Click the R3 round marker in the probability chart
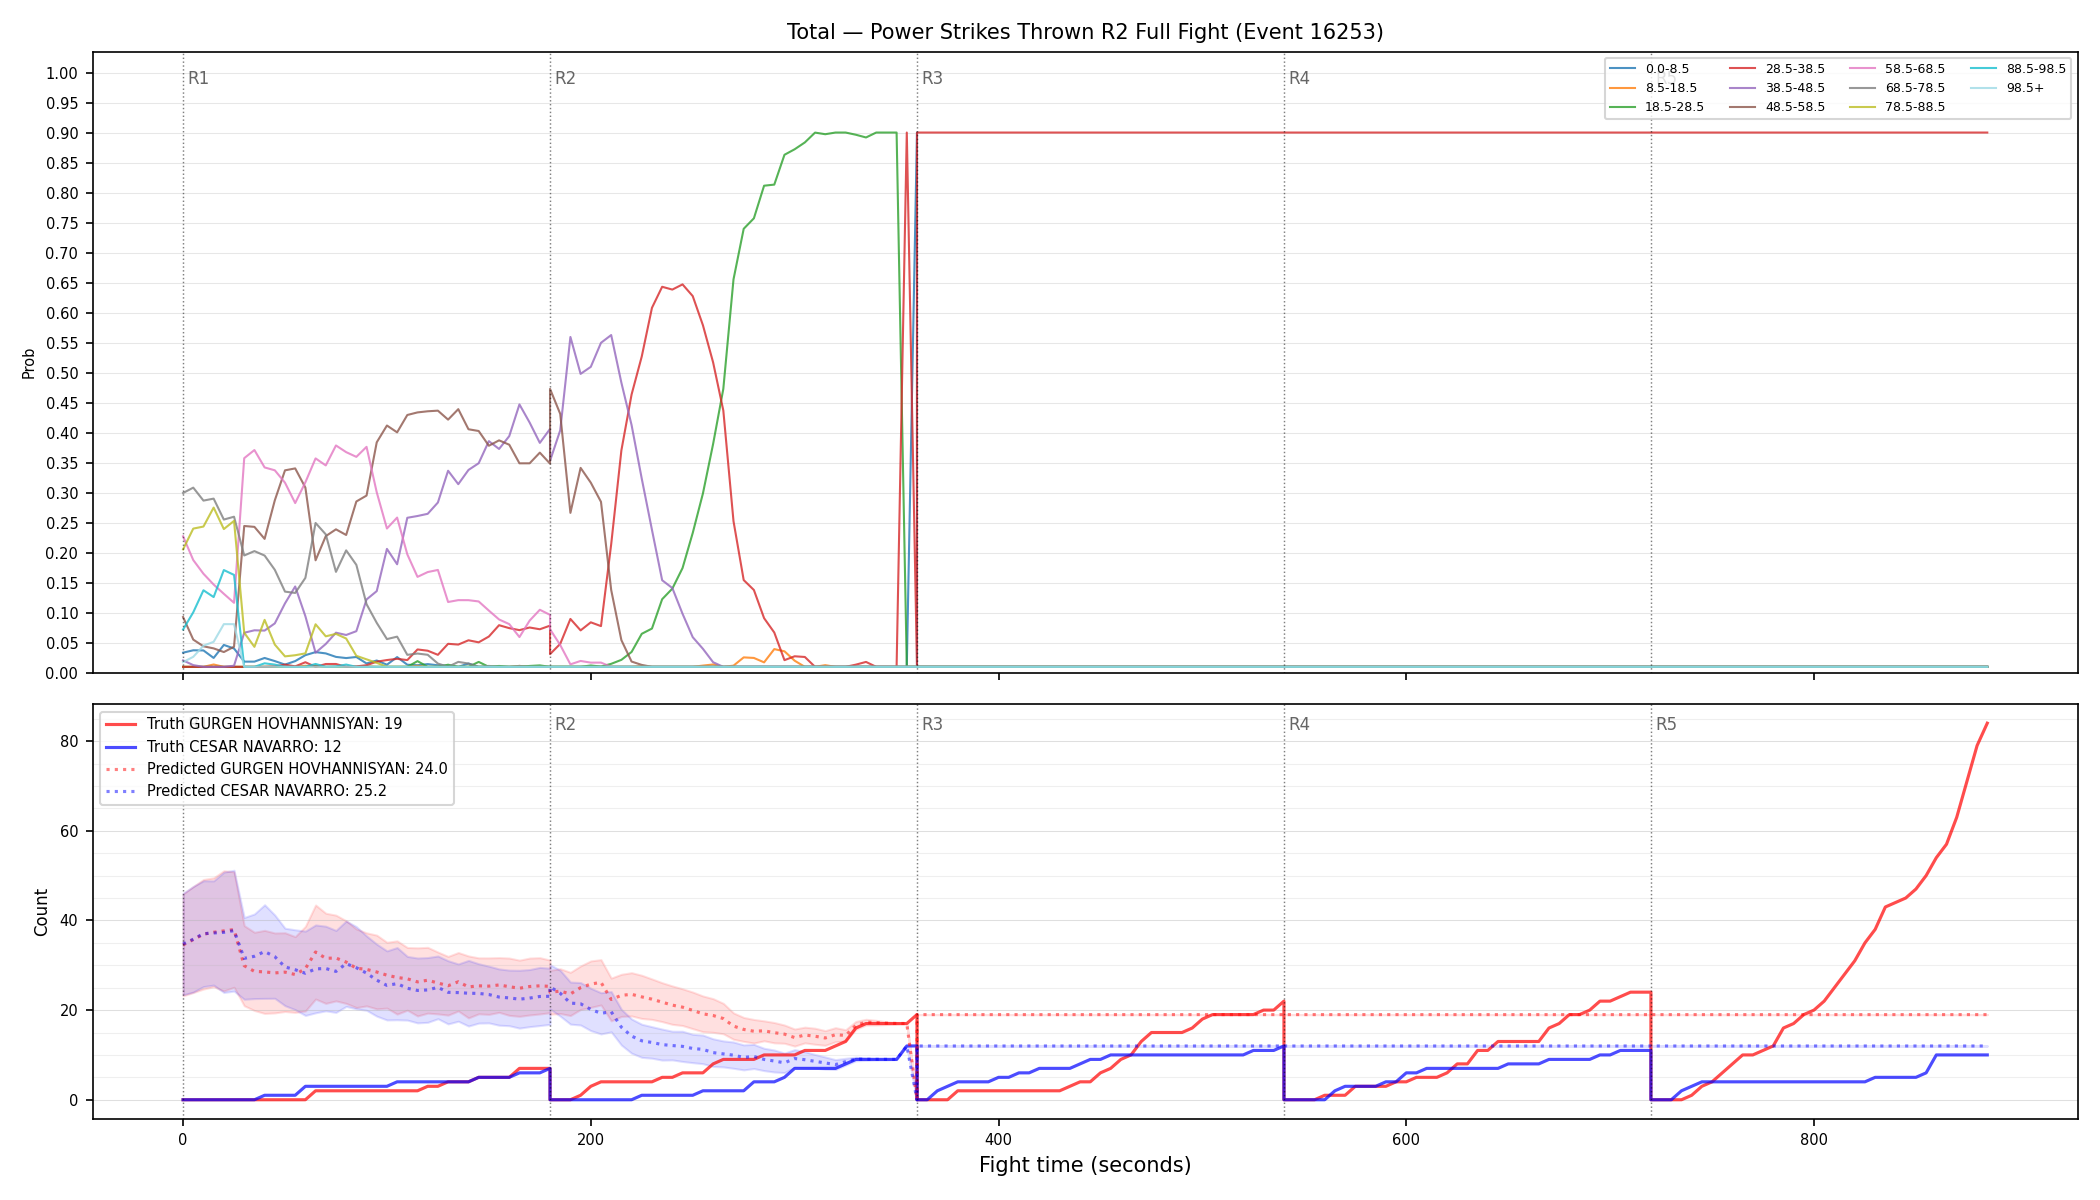This screenshot has width=2100, height=1200. click(932, 78)
